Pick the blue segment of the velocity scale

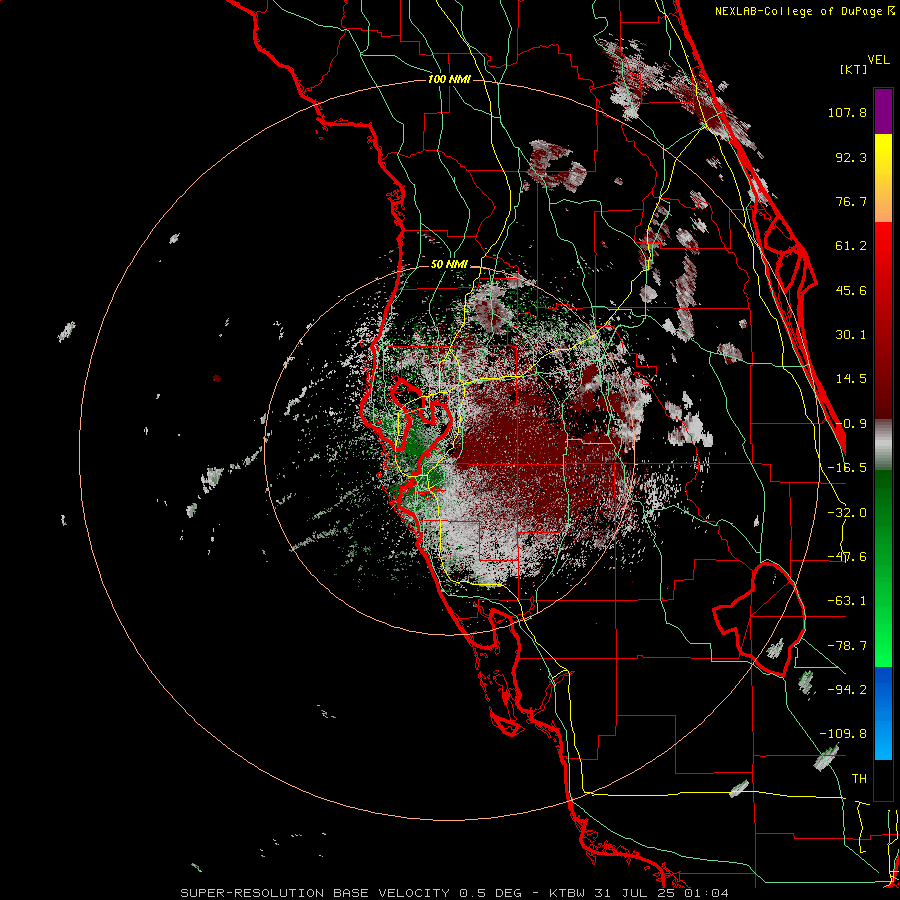point(883,712)
